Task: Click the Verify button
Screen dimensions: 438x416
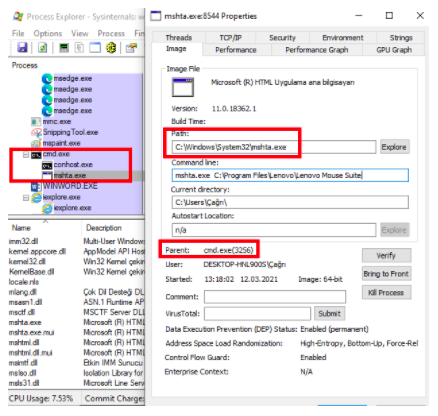Action: pyautogui.click(x=386, y=256)
